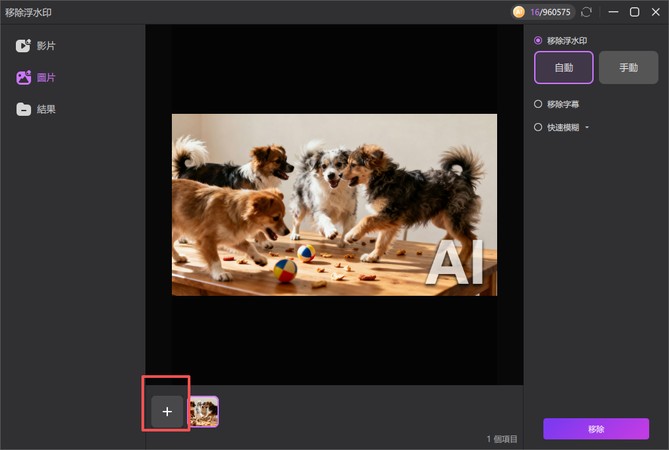669x450 pixels.
Task: Expand the 快速模糊 dropdown arrow
Action: pos(587,128)
